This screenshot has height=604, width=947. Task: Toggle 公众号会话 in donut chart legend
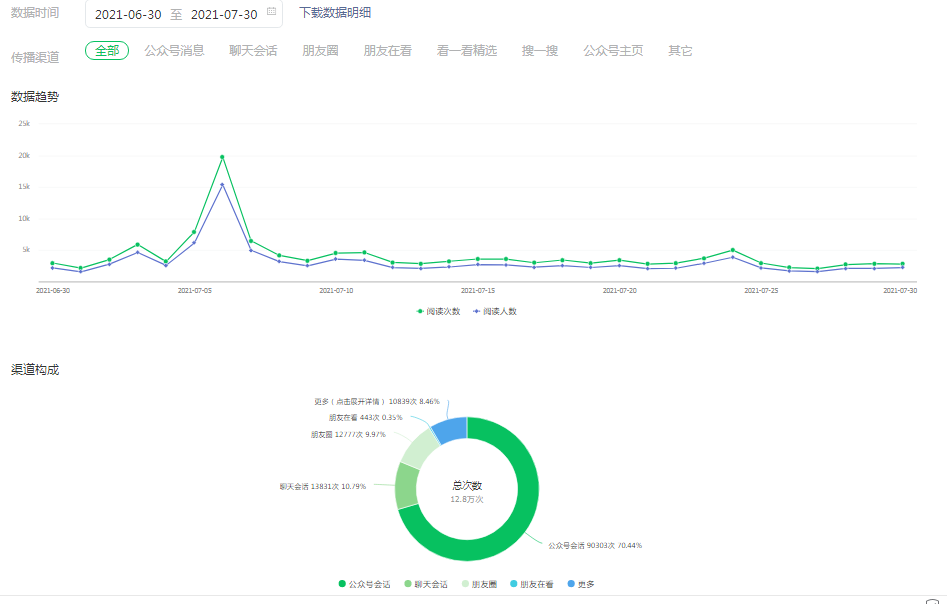click(x=365, y=584)
